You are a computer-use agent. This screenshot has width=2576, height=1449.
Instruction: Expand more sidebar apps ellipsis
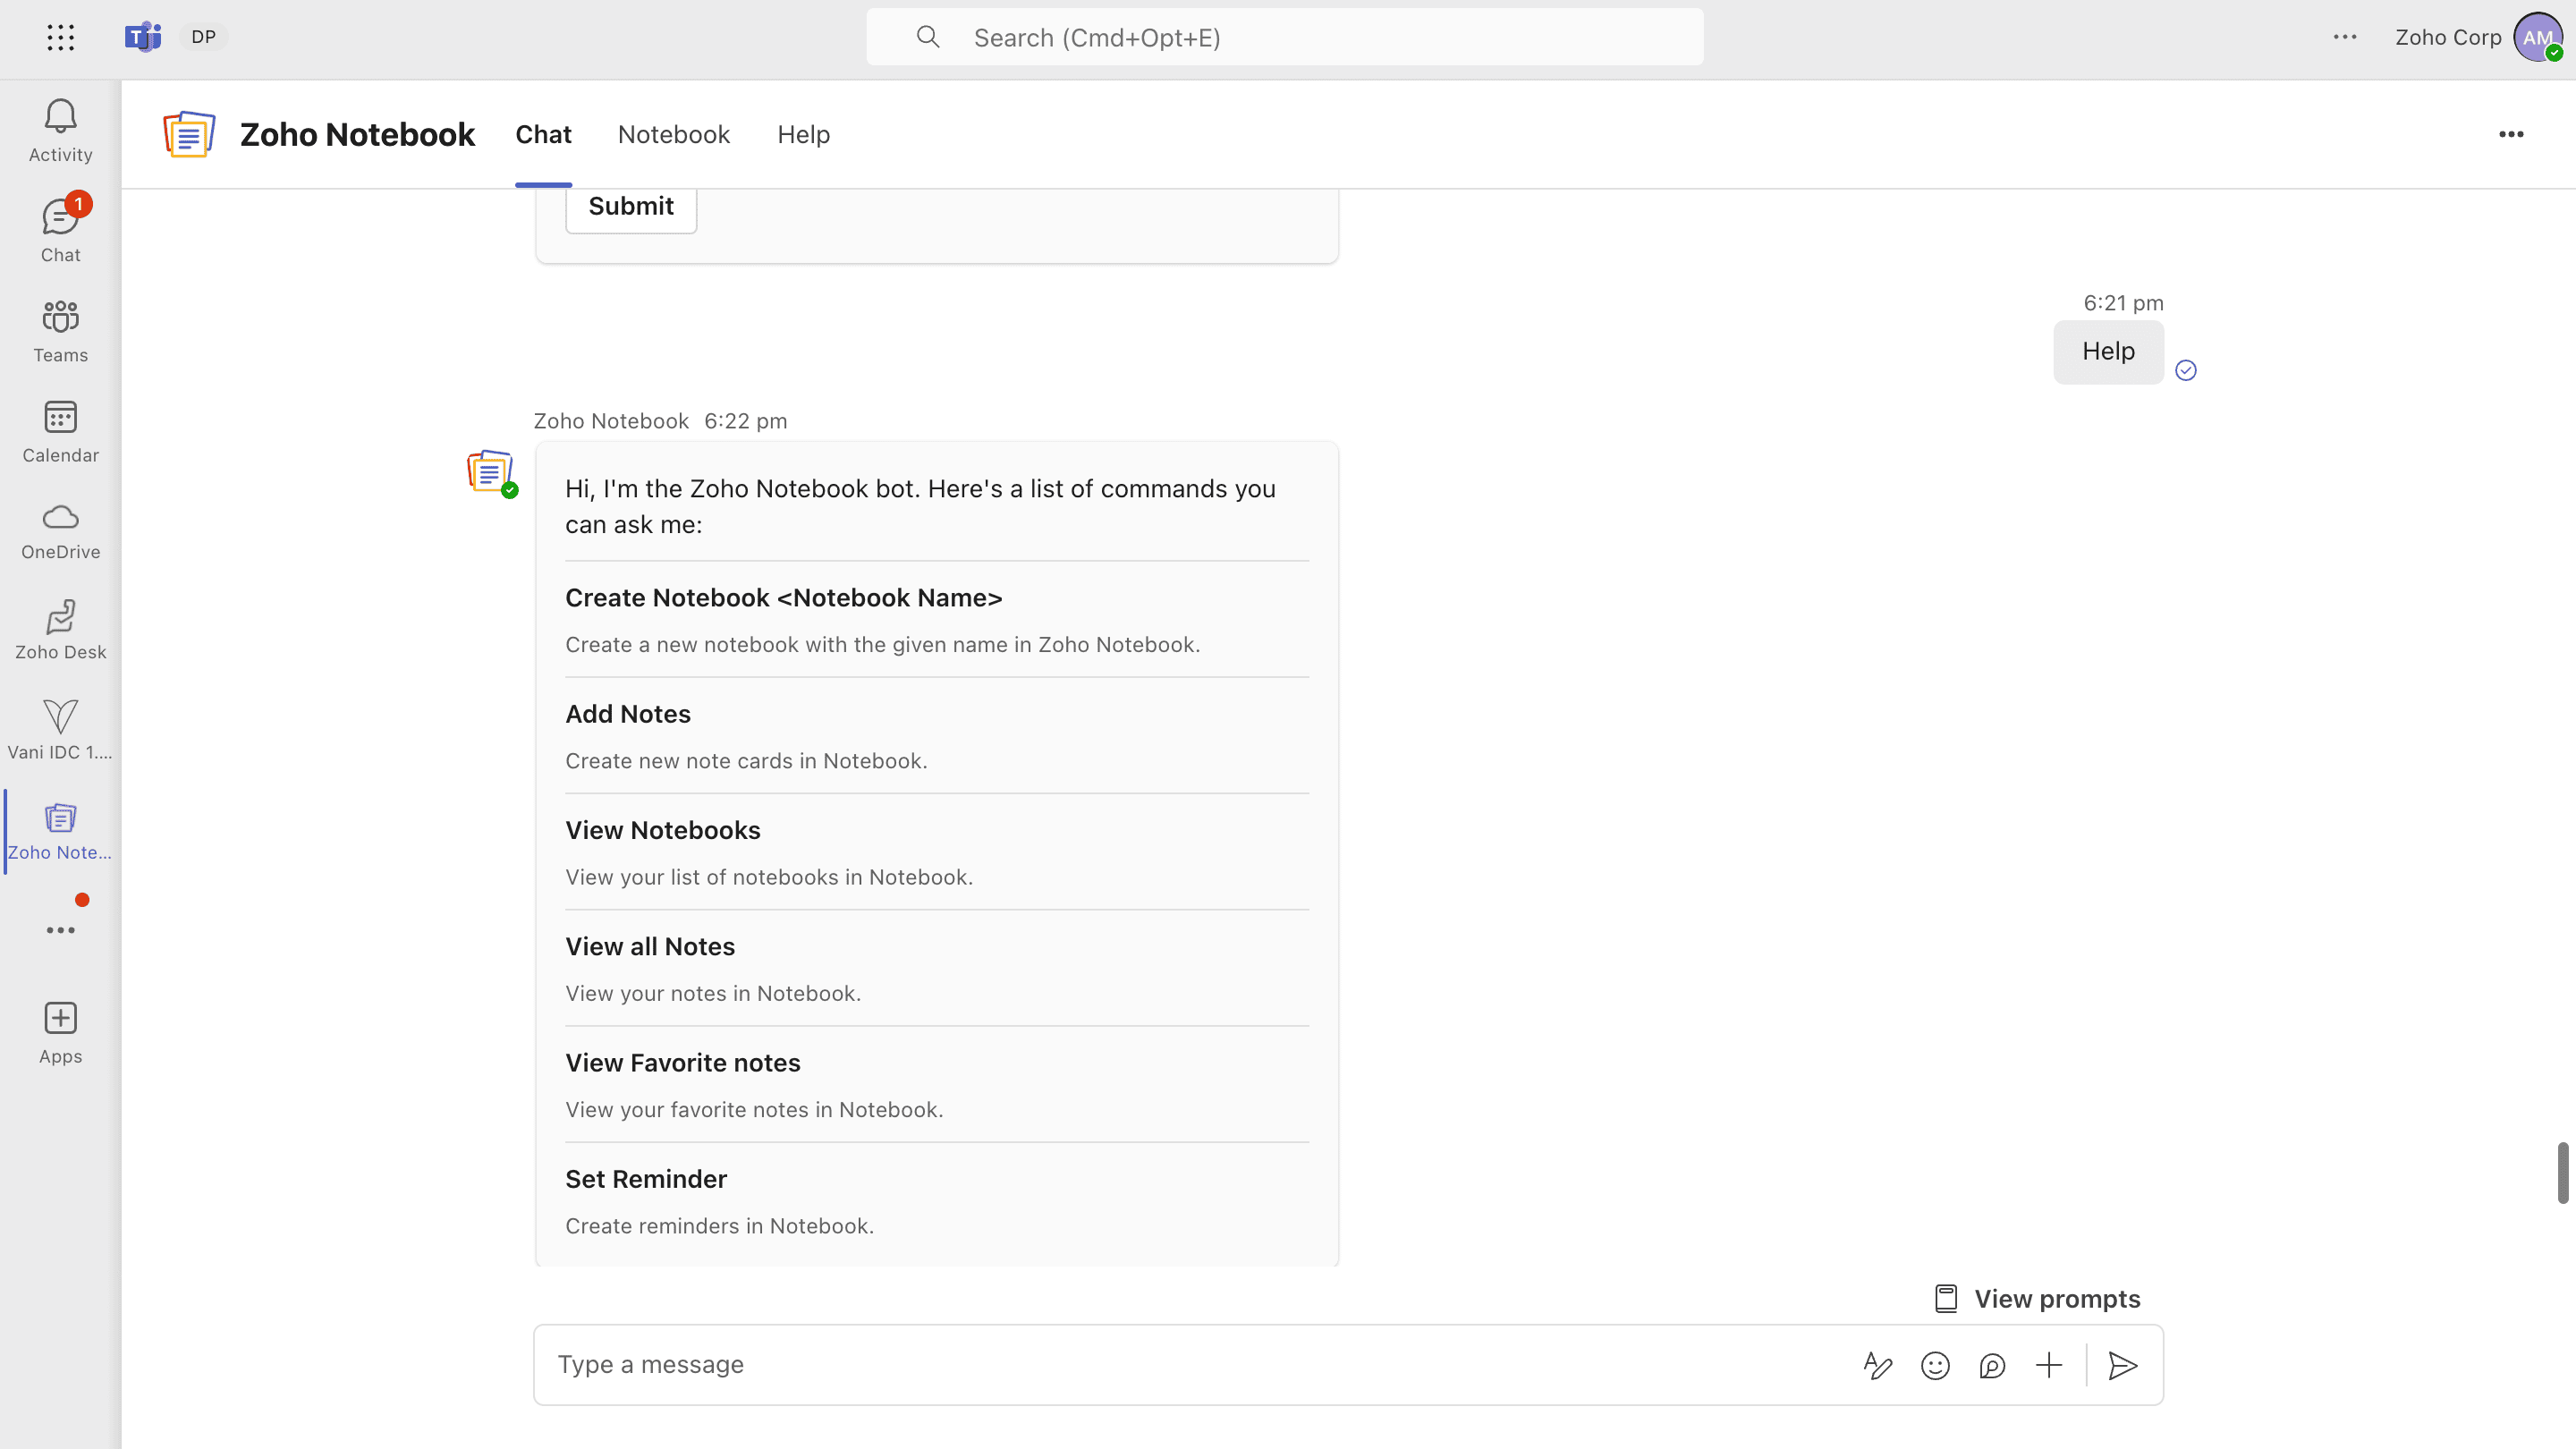(x=60, y=930)
